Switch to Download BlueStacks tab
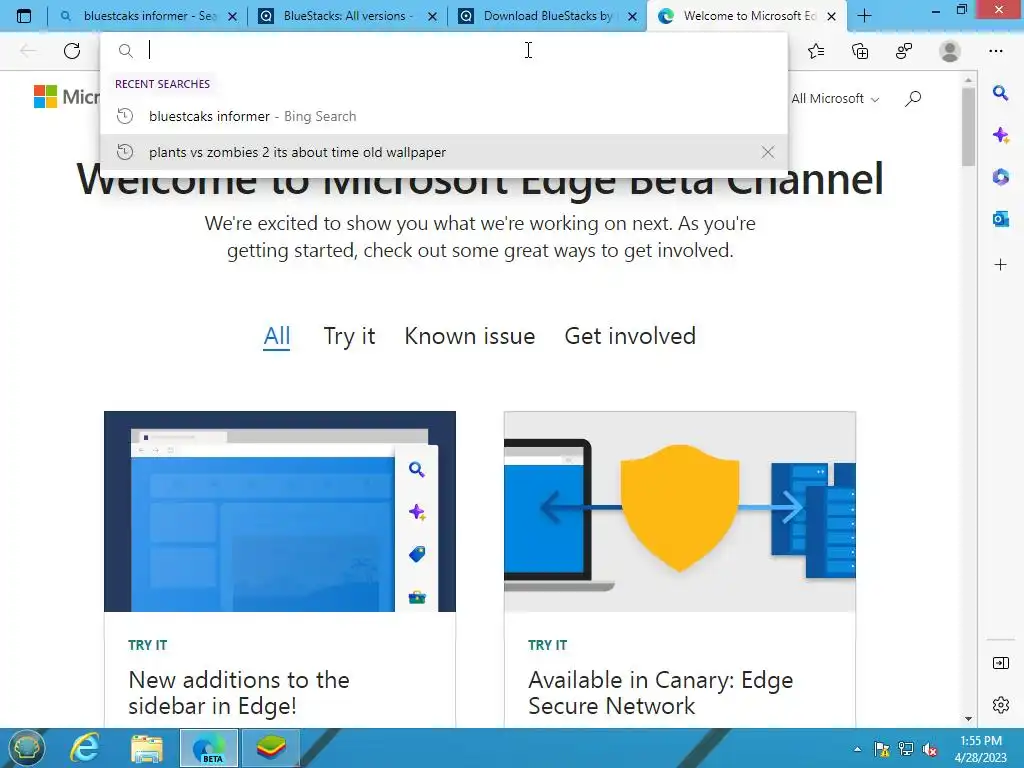Screen dimensions: 1024x768 pos(547,16)
